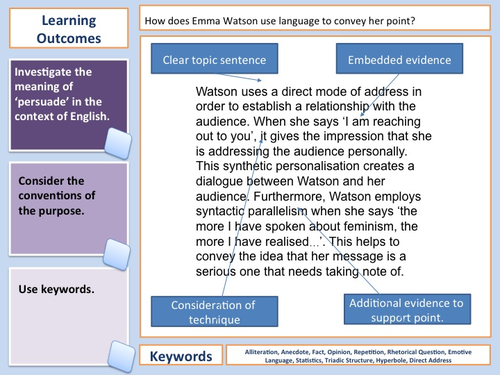Viewport: 500px width, 375px height.
Task: Click the 'Learning Outcomes' heading box
Action: (69, 29)
